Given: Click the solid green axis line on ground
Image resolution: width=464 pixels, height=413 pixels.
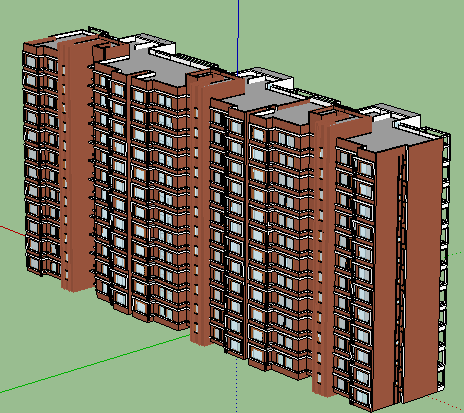Looking at the screenshot, I should point(95,364).
